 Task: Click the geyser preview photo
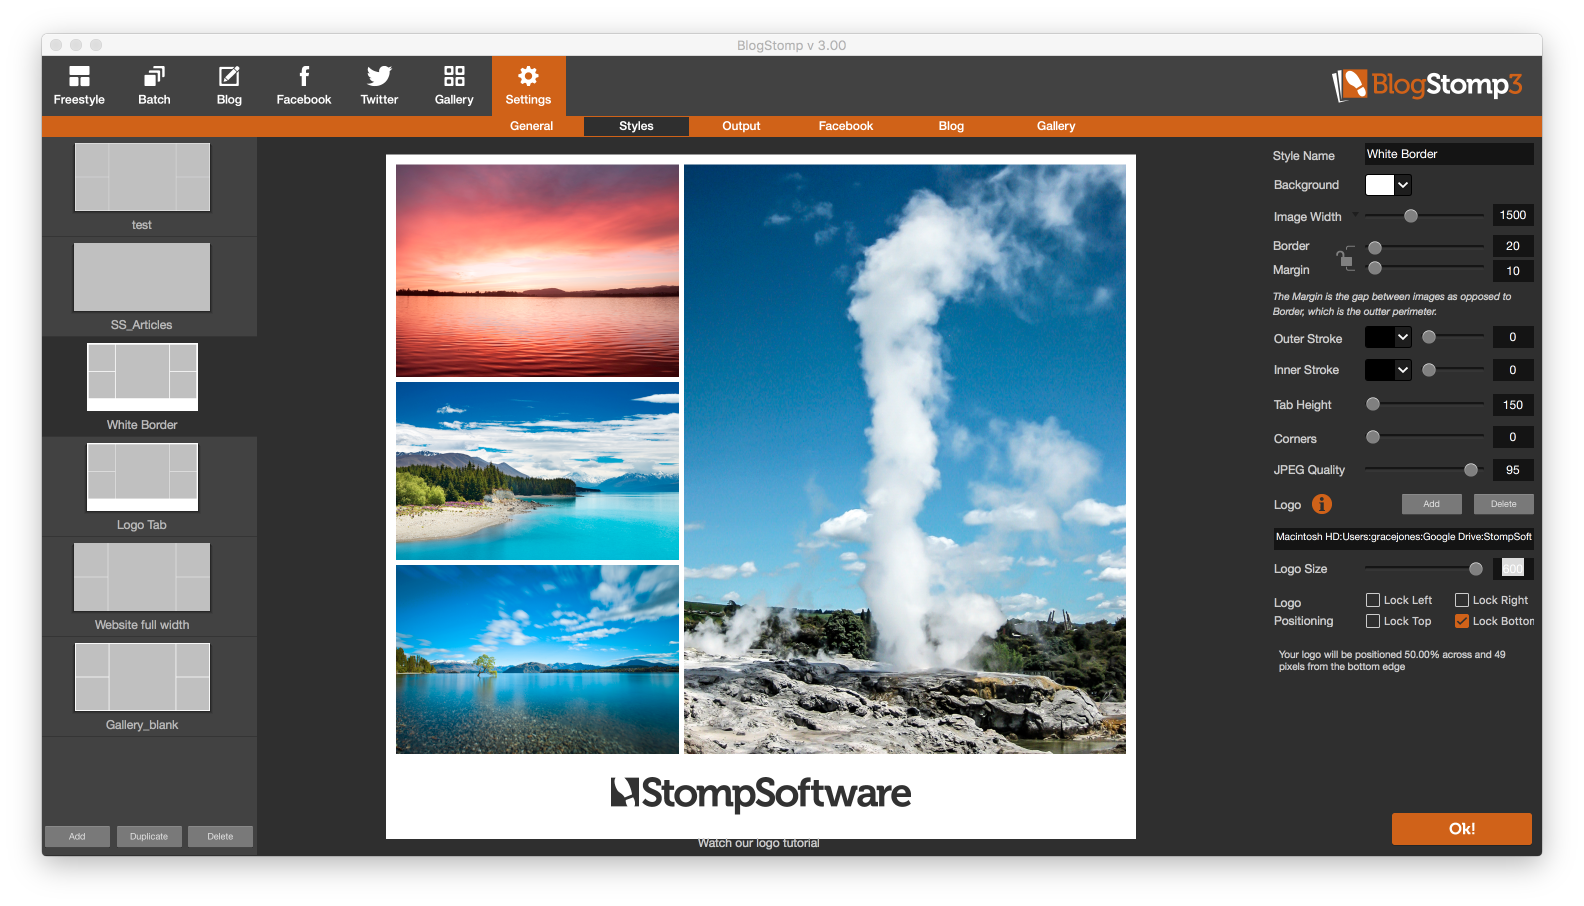pos(905,459)
